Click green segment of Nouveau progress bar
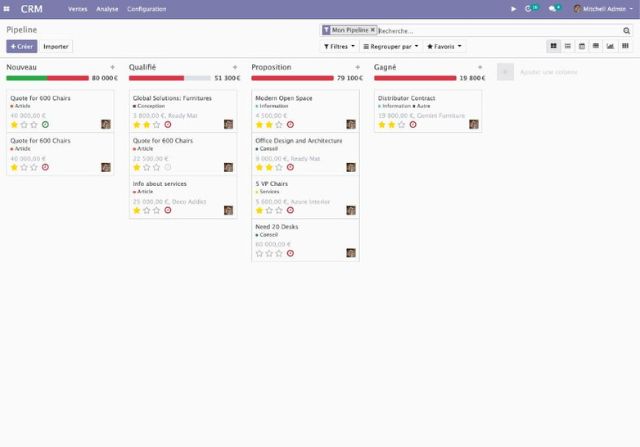Screen dimensions: 640x447 (x=27, y=78)
